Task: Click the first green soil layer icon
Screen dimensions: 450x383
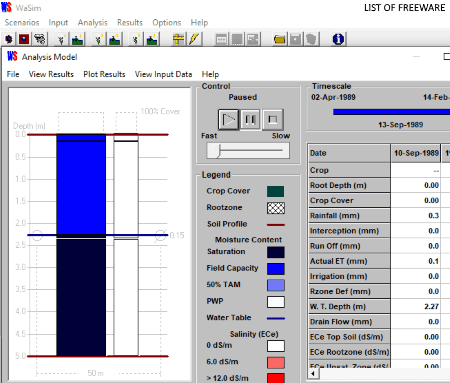Action: [77, 40]
